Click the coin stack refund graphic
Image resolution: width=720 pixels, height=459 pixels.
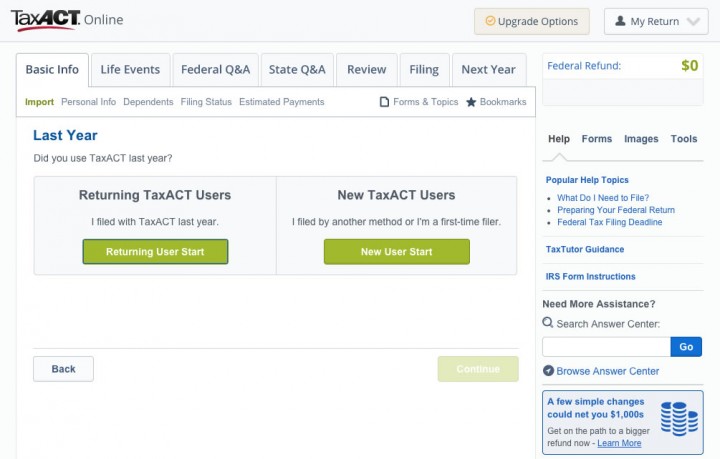tap(679, 419)
